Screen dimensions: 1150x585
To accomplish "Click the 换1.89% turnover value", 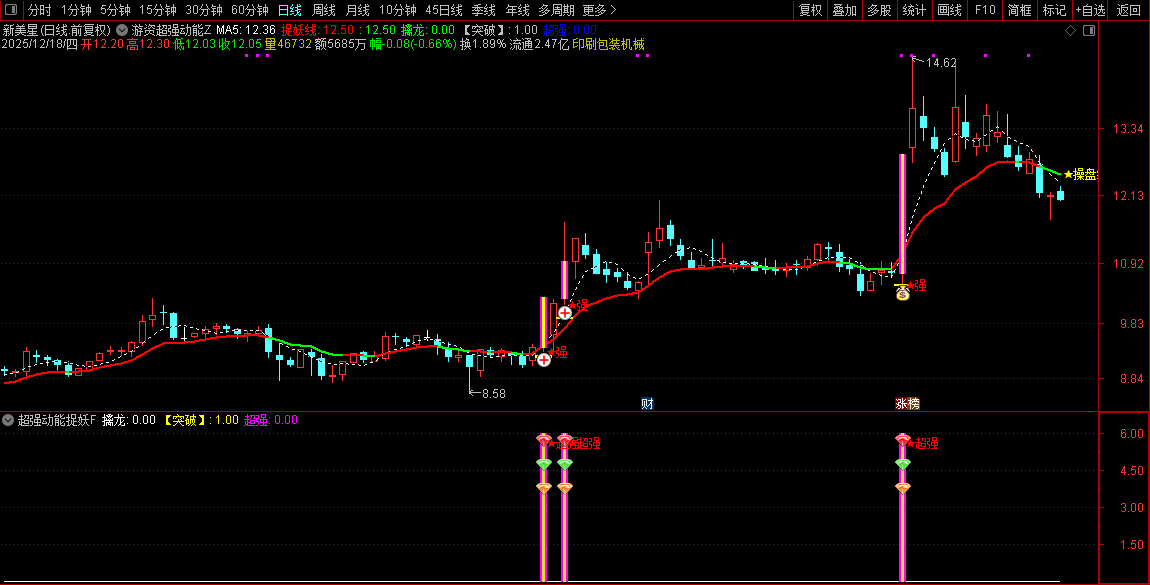I will [483, 44].
